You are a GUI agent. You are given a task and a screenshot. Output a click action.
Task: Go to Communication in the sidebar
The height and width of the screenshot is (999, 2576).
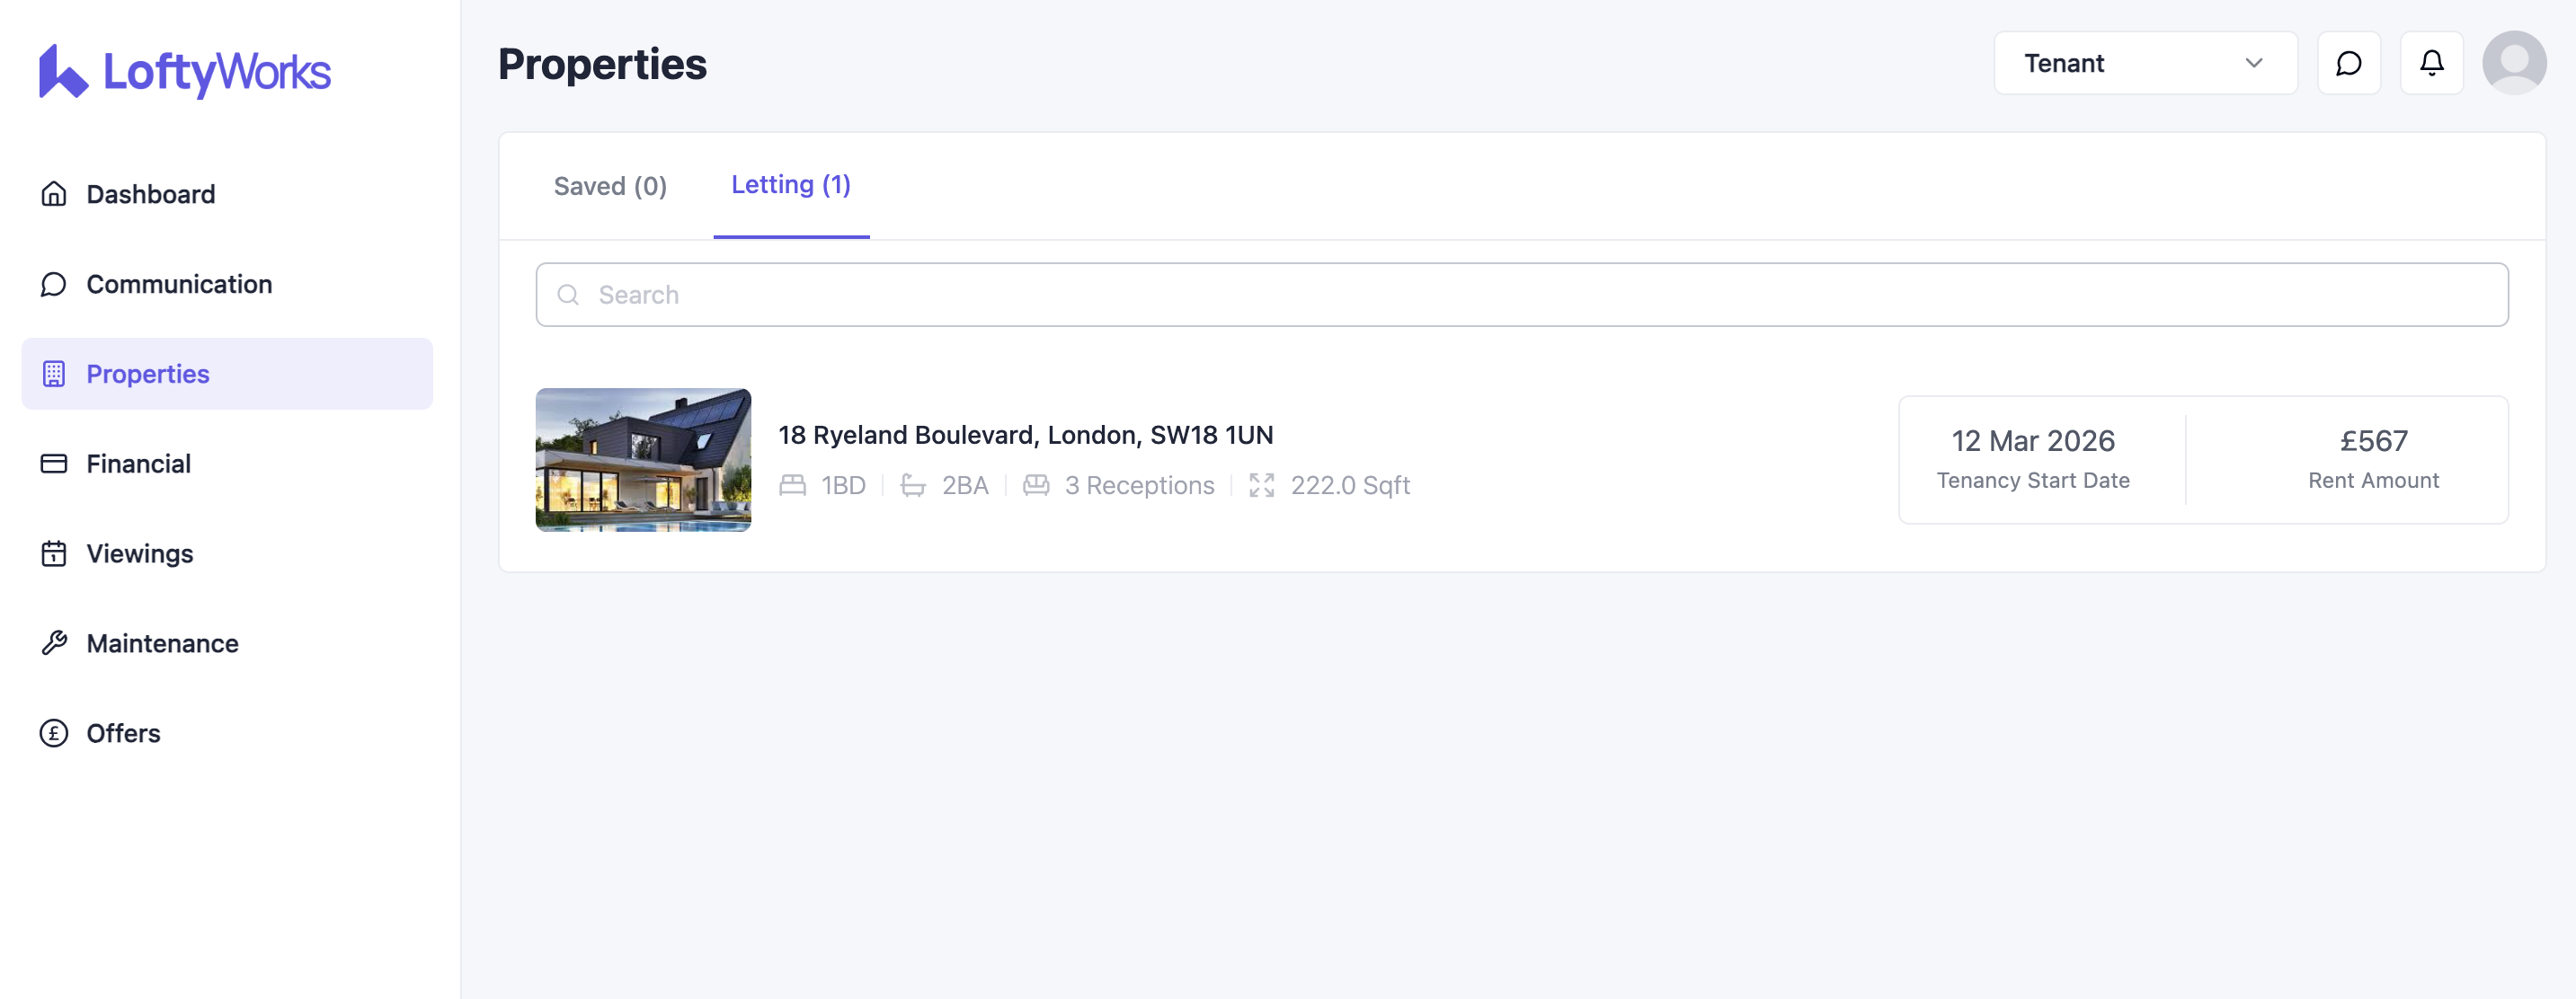pos(178,284)
